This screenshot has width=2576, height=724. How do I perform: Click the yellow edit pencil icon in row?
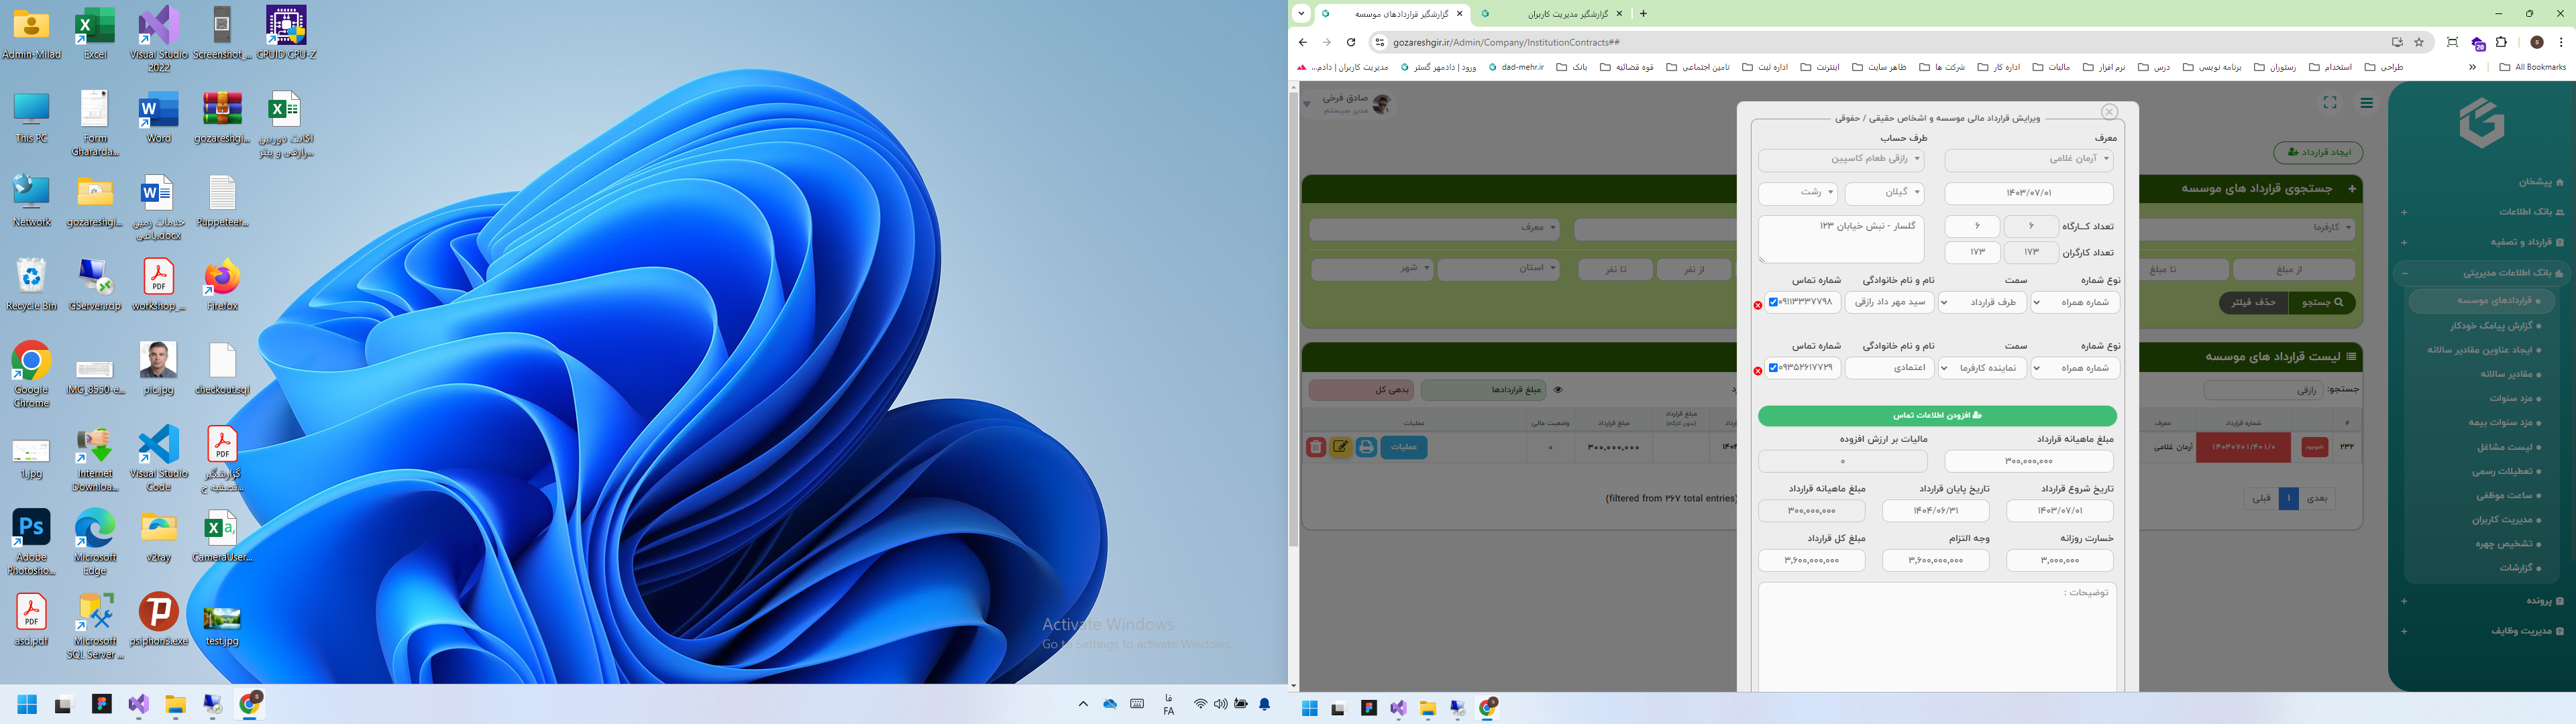coord(1341,447)
